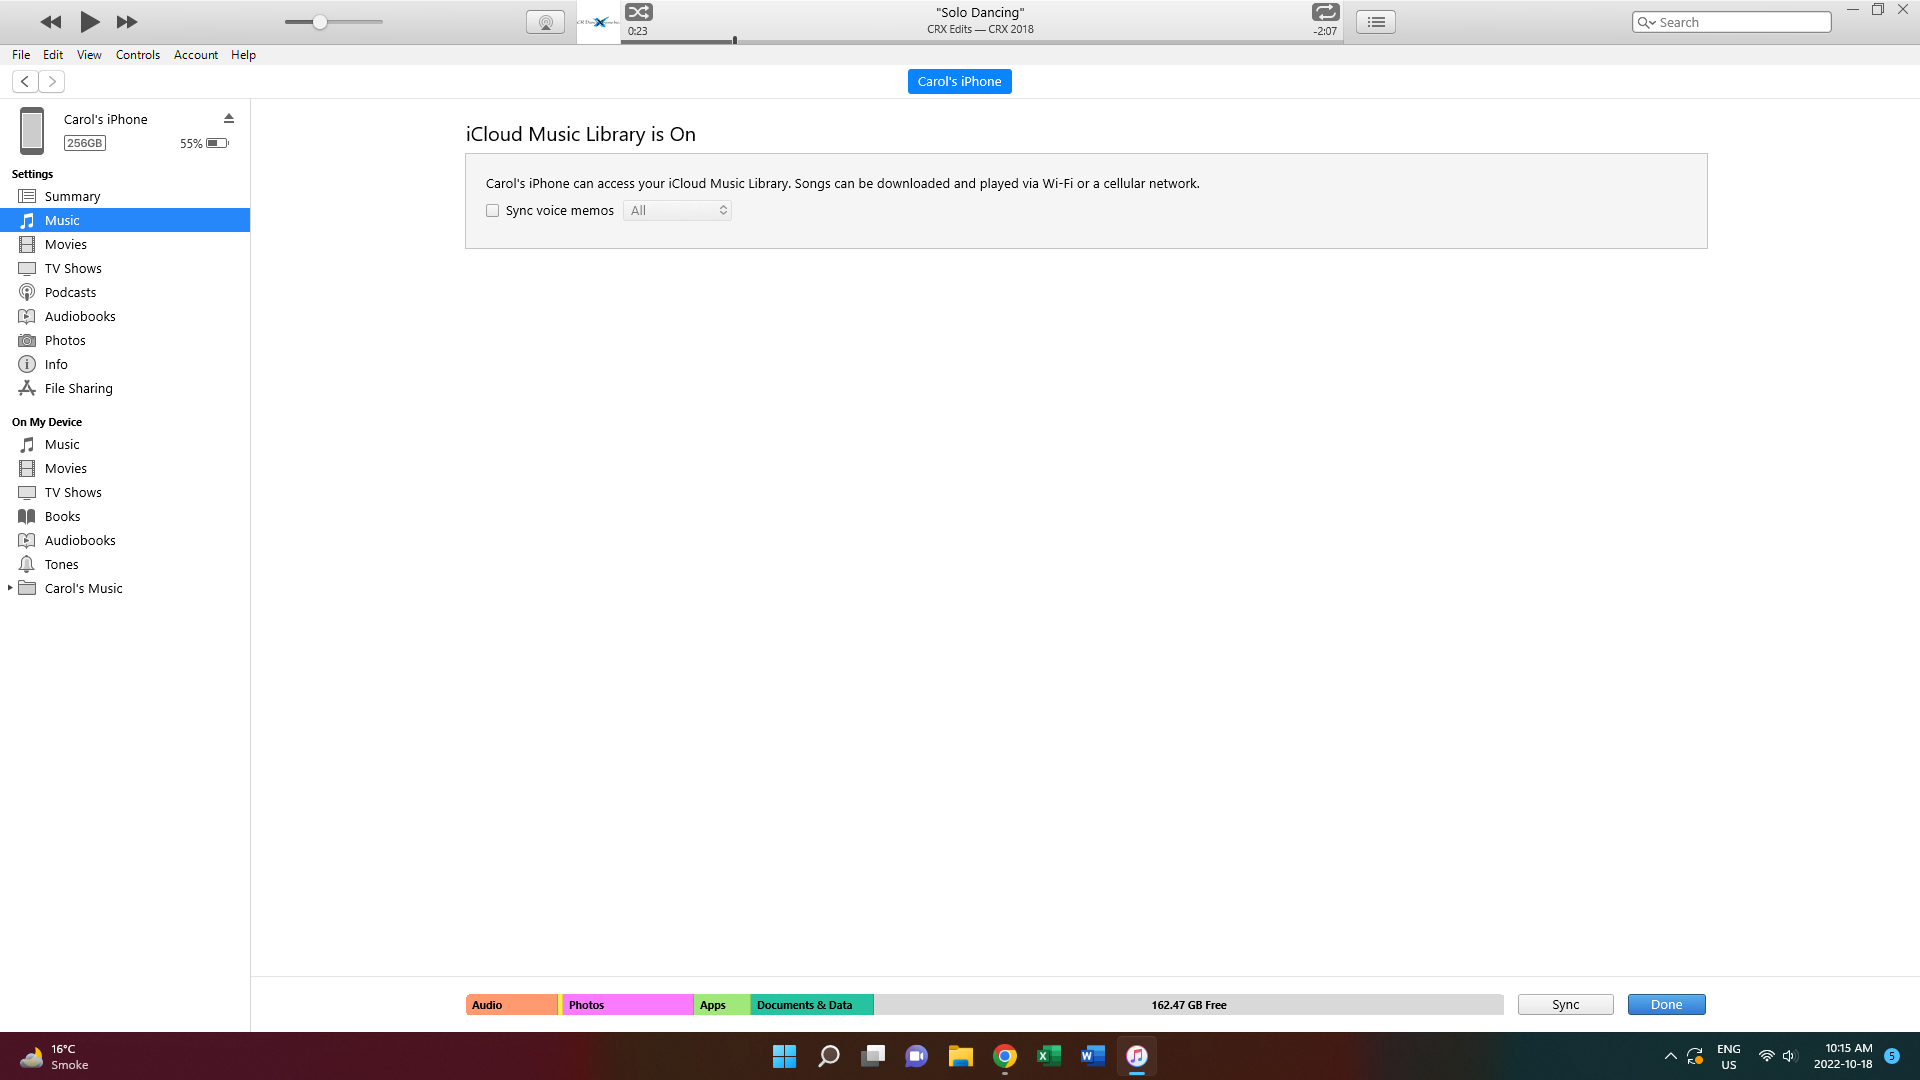The height and width of the screenshot is (1080, 1920).
Task: Open the All voice memos dropdown
Action: click(x=677, y=211)
